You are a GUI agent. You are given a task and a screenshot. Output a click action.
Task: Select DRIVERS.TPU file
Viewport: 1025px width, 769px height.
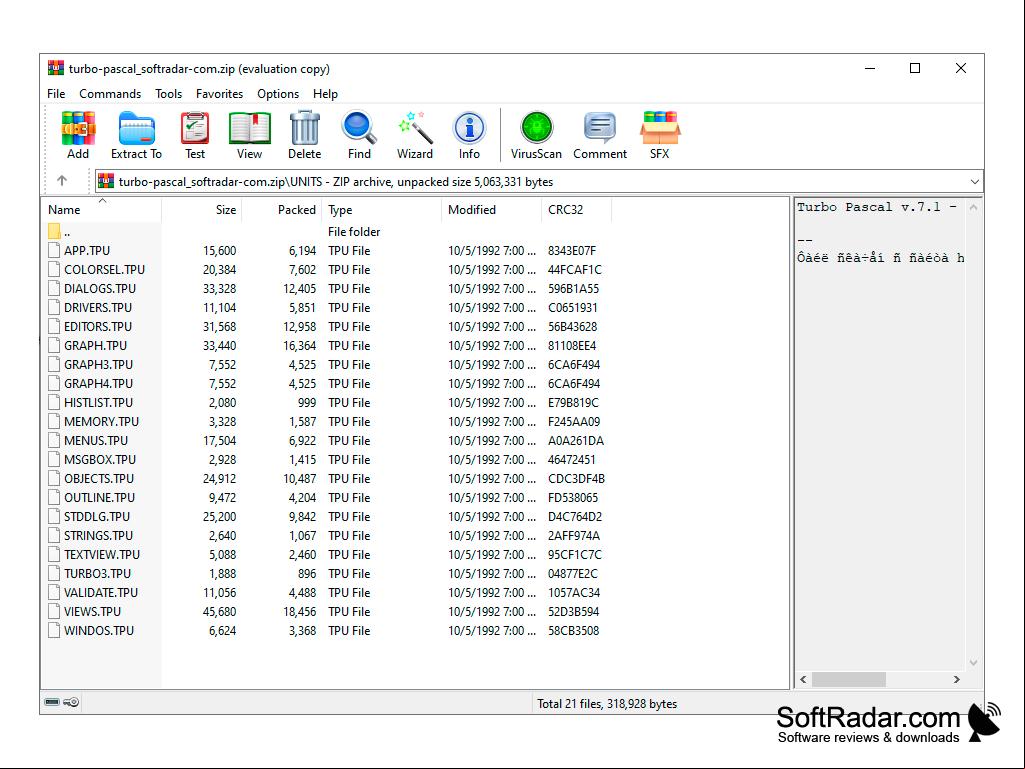[x=97, y=307]
